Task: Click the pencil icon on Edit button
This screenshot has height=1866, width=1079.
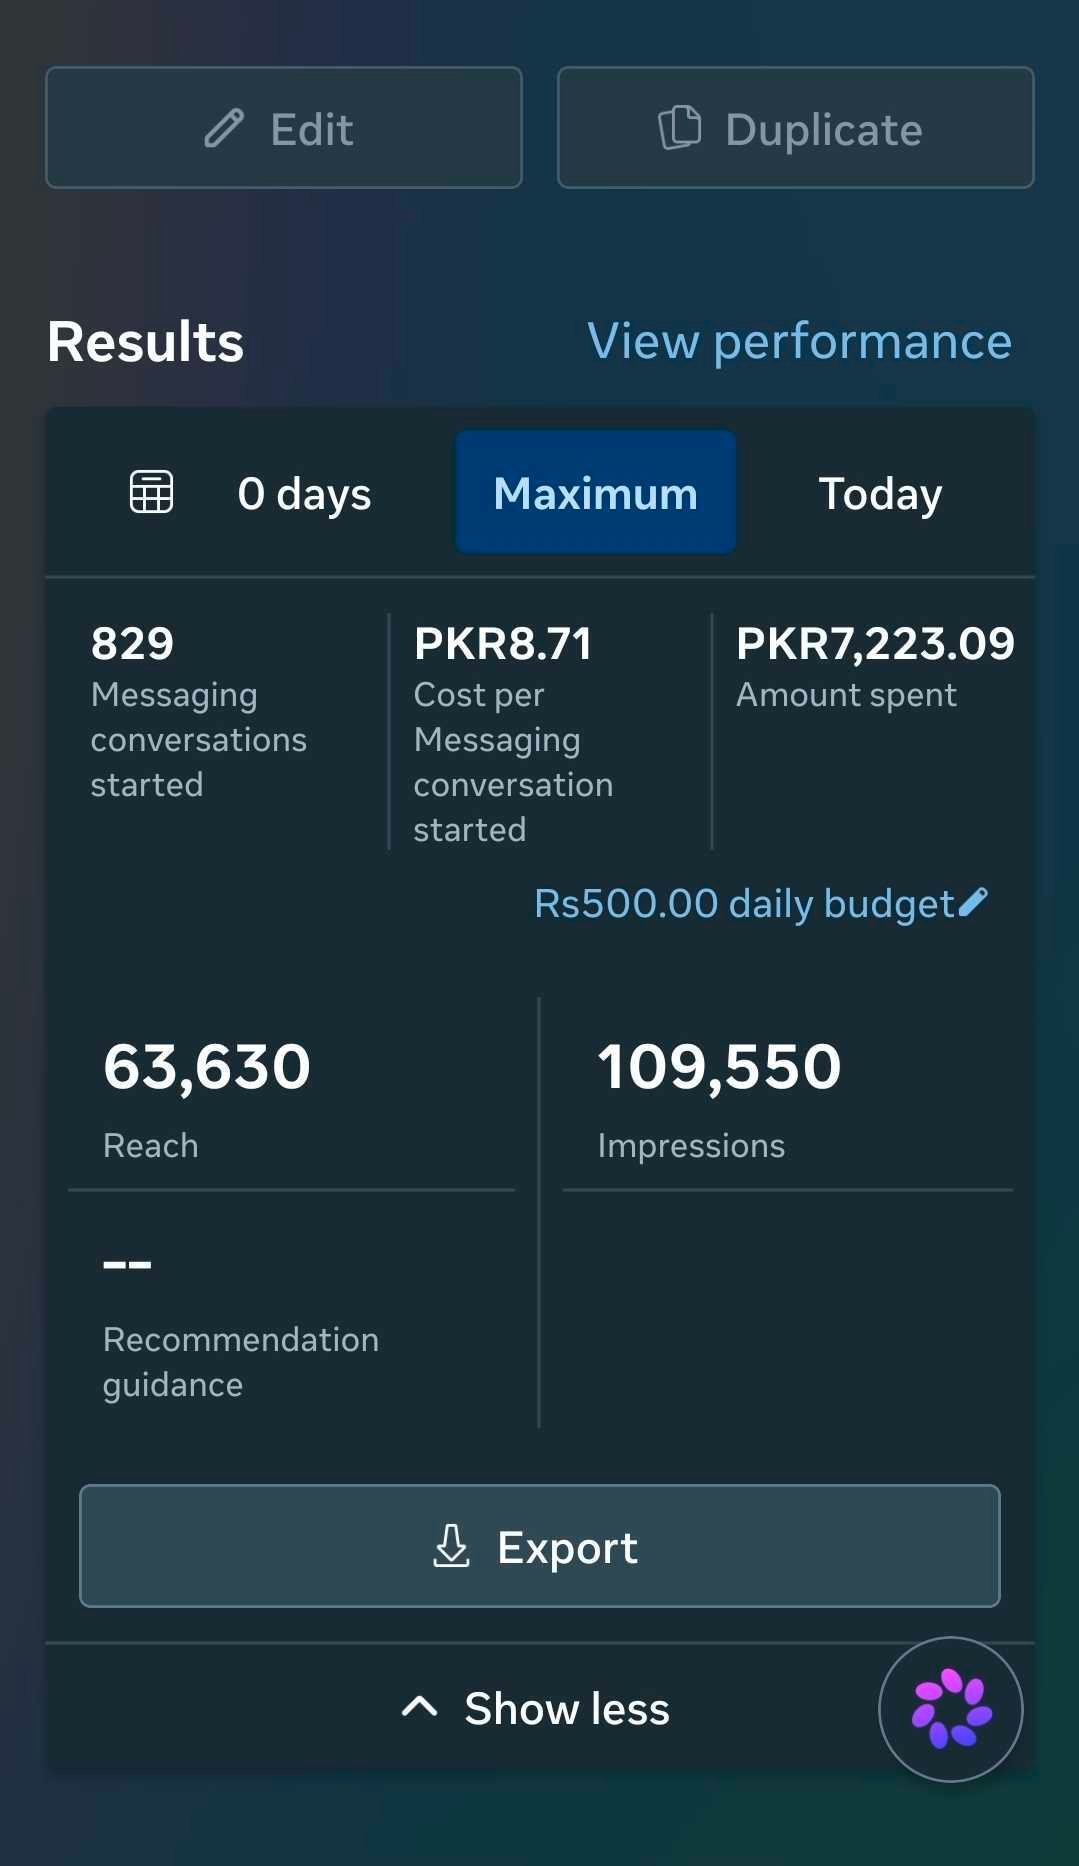Action: (x=224, y=128)
